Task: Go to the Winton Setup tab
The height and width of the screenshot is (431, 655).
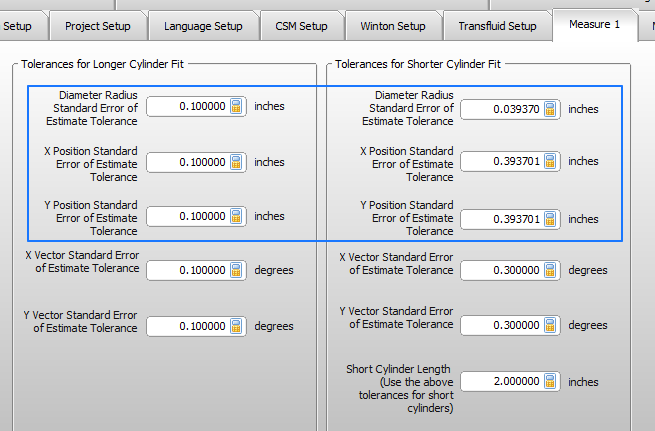Action: pos(391,26)
